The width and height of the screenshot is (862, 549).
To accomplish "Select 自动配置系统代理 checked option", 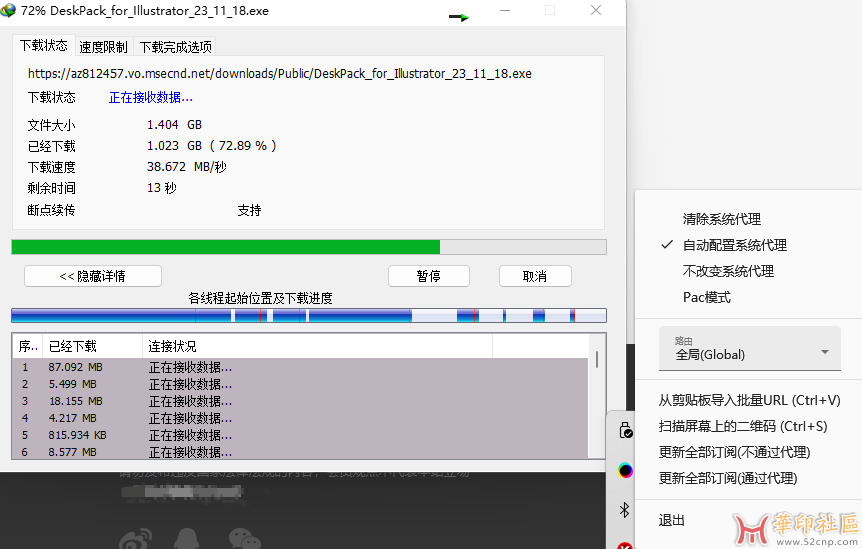I will coord(734,245).
